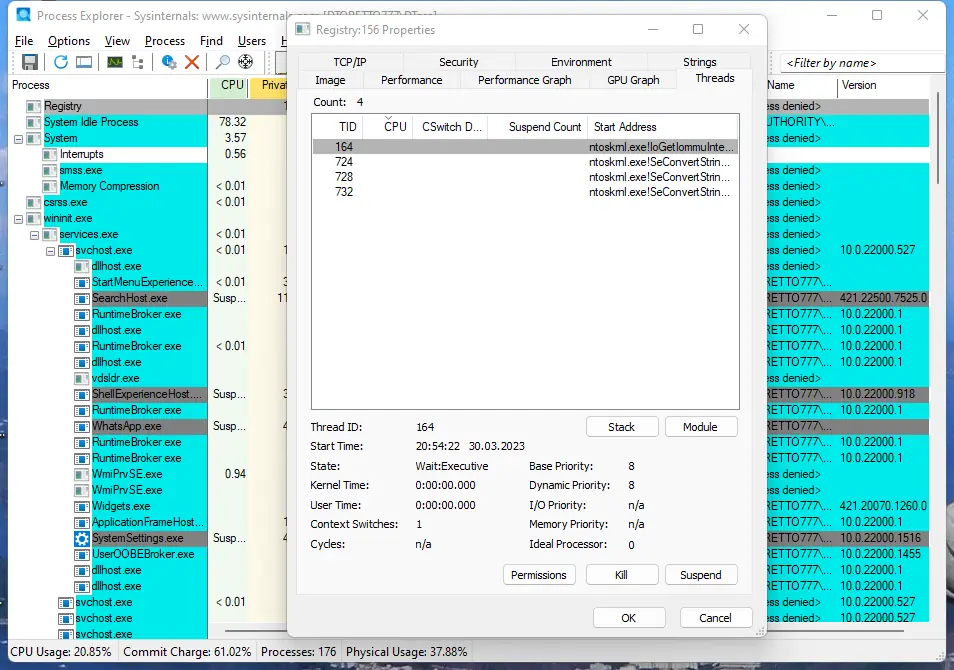Click Cancel in Properties dialog
The width and height of the screenshot is (954, 670).
(716, 618)
